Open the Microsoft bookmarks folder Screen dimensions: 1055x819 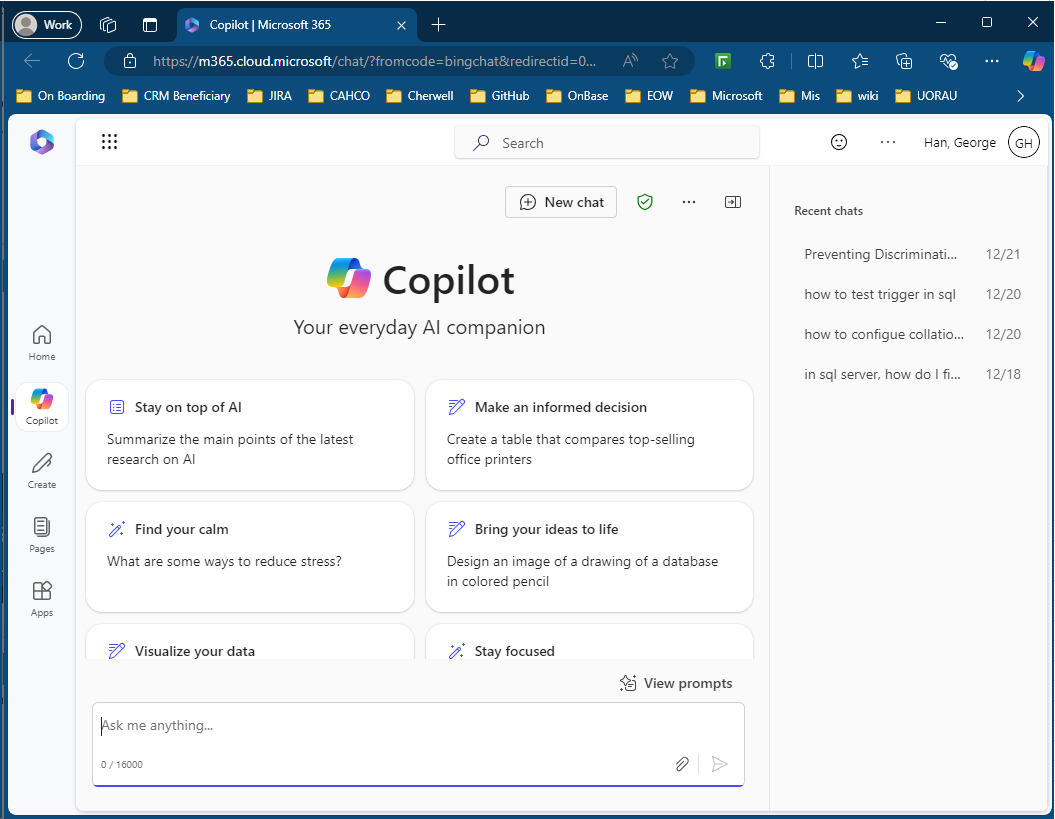click(x=727, y=96)
